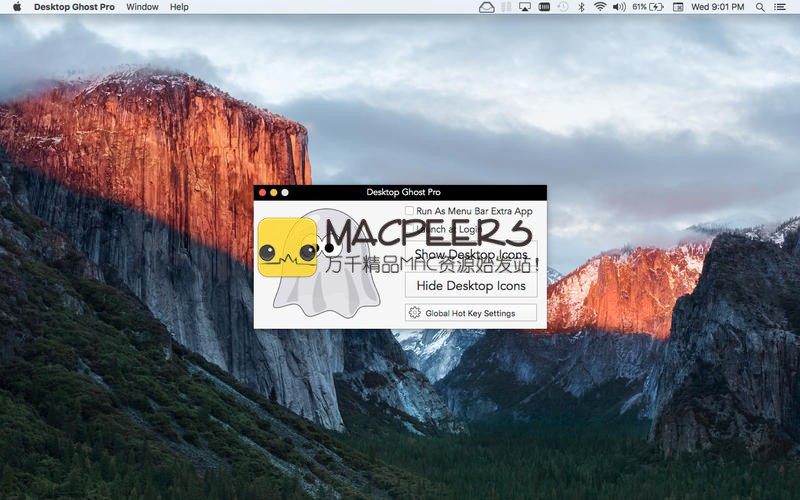Image resolution: width=800 pixels, height=500 pixels.
Task: Open the AirPlay display icon
Action: click(x=525, y=7)
